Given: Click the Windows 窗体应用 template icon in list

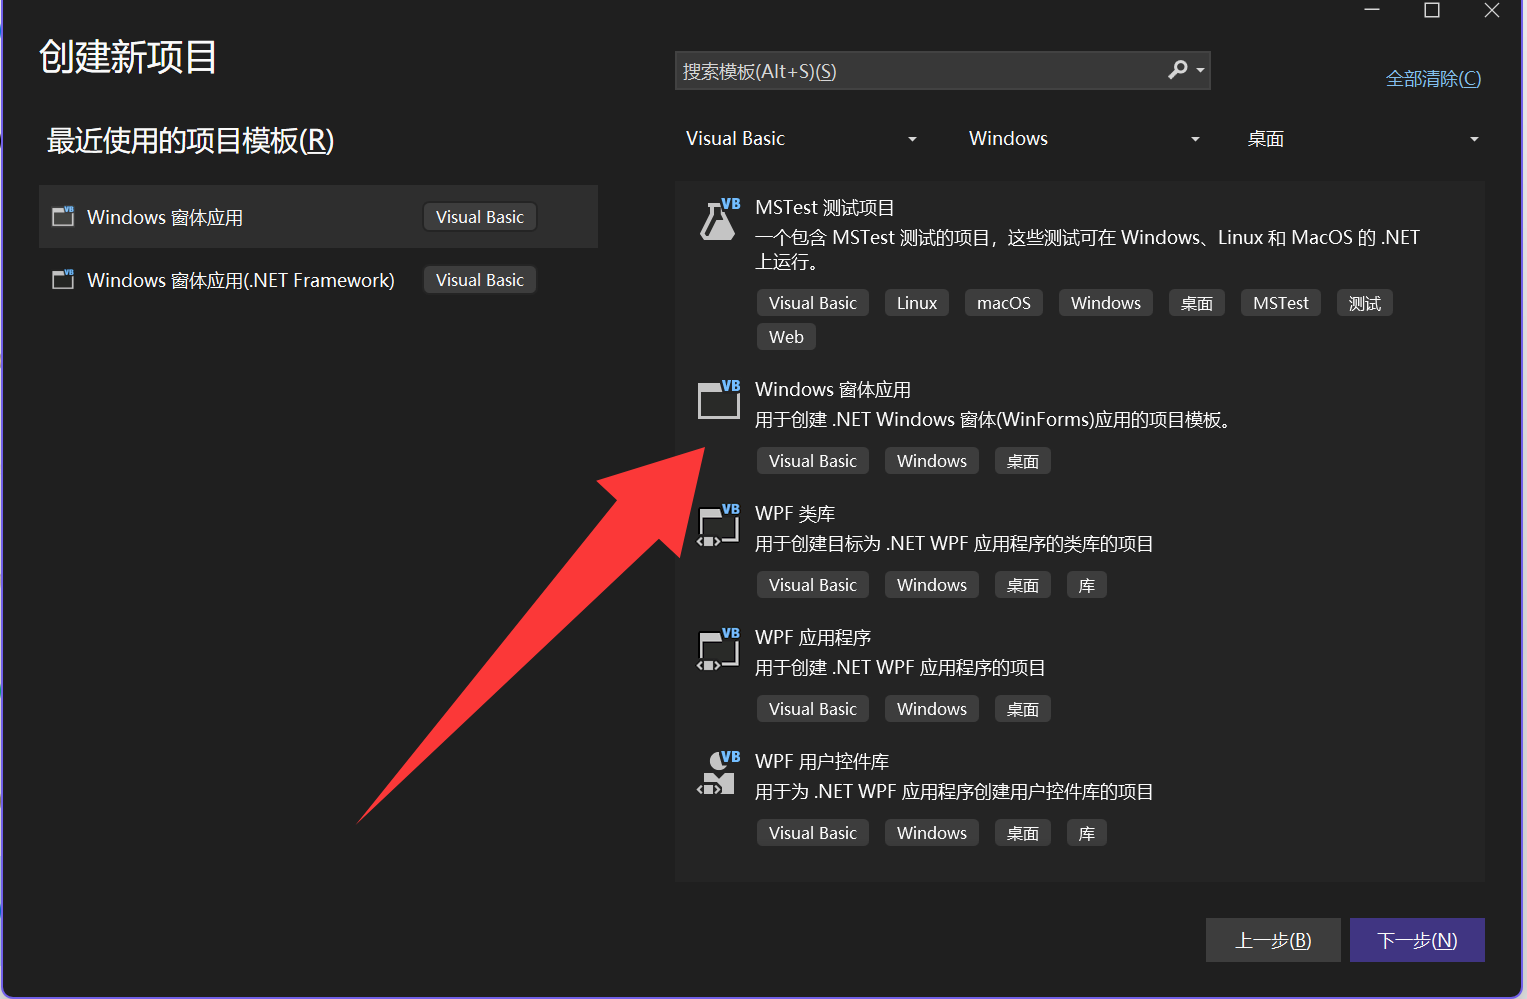Looking at the screenshot, I should (719, 400).
